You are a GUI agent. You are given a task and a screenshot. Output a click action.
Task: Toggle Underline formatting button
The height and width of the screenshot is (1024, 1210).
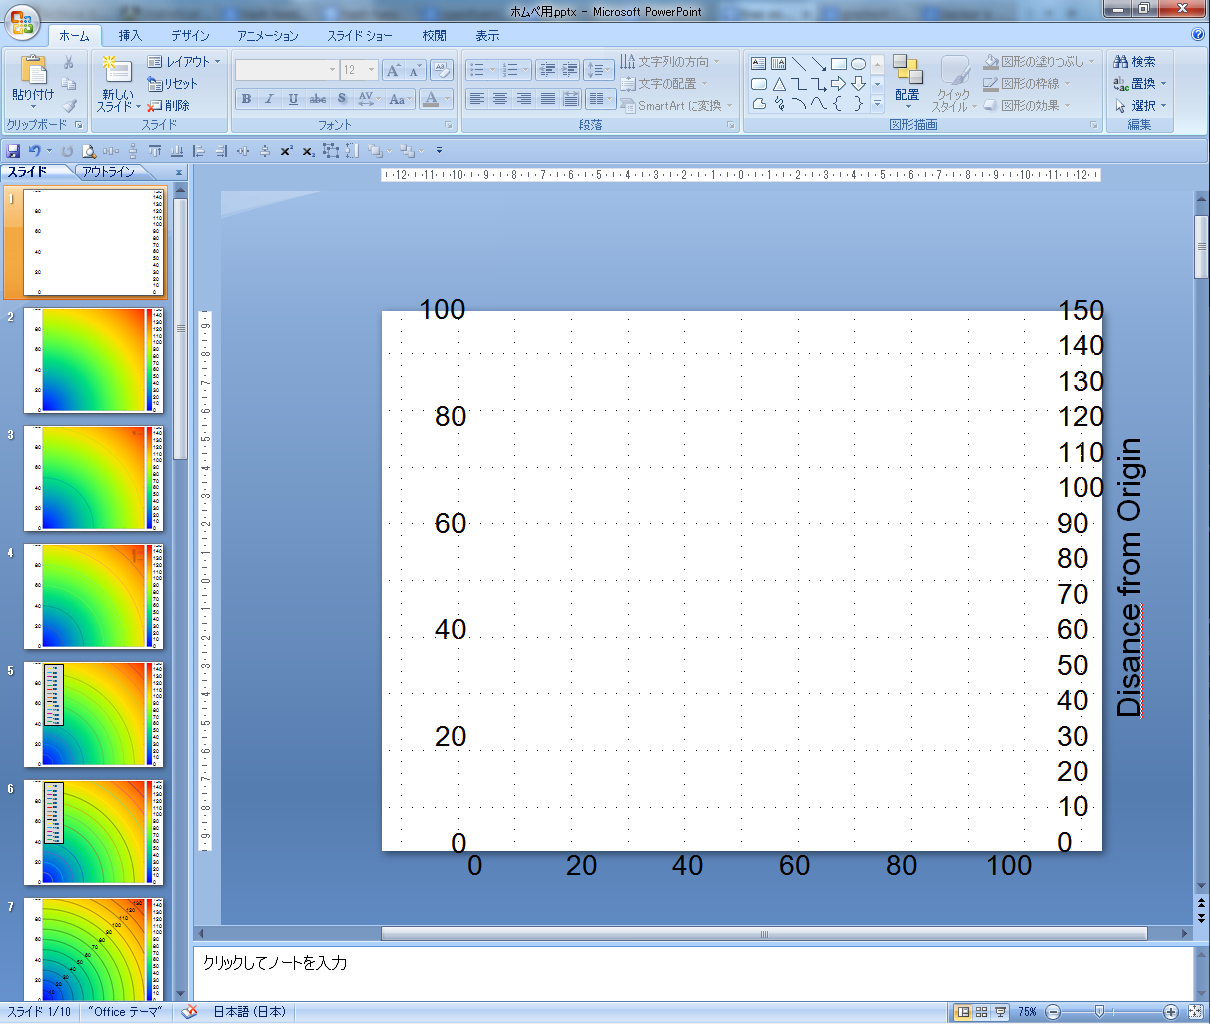[293, 99]
